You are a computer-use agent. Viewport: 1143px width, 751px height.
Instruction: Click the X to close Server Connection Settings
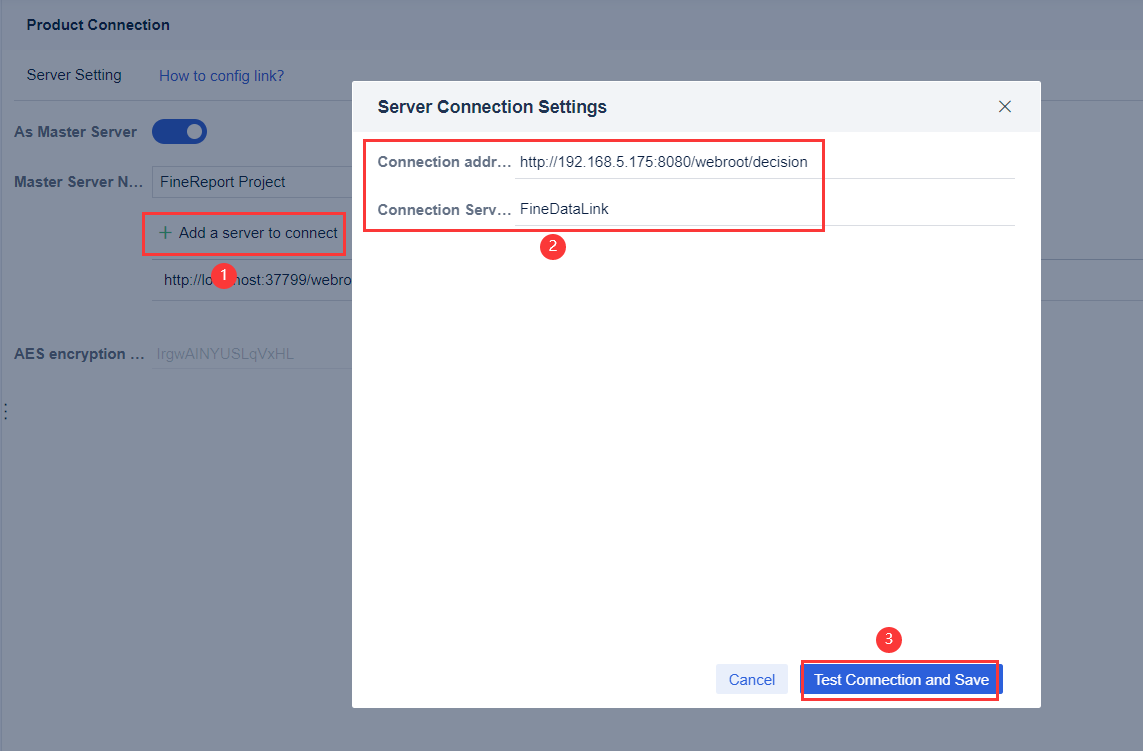pos(1004,106)
